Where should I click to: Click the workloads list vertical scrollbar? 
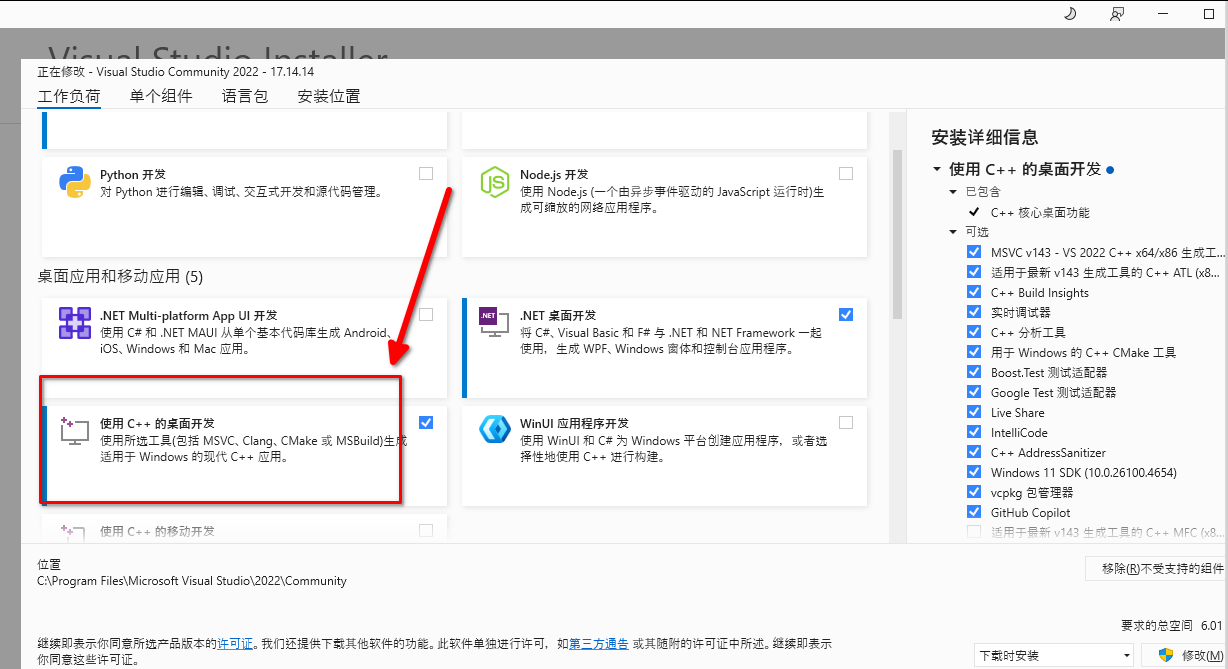(x=896, y=230)
